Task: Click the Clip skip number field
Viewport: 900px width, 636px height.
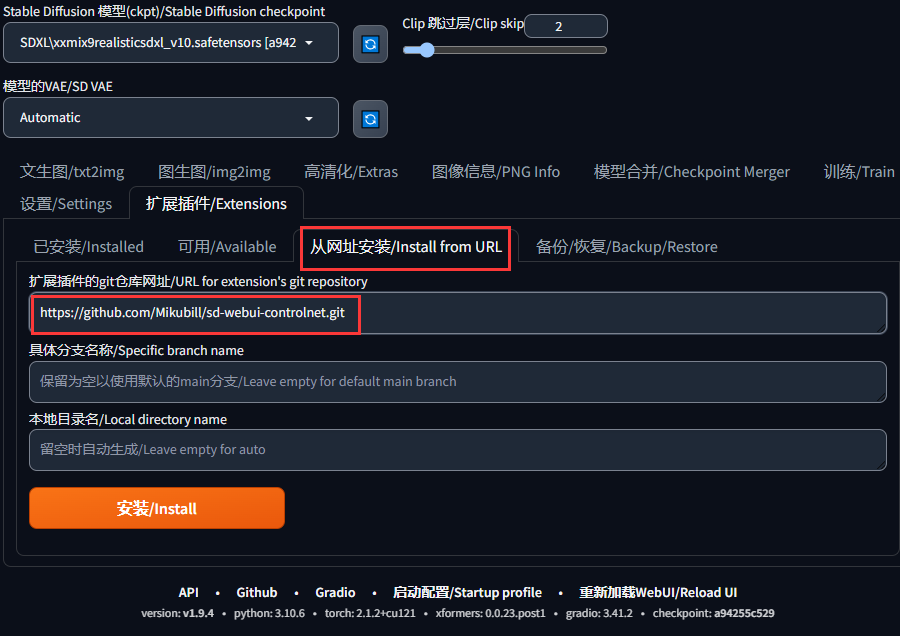Action: [x=565, y=26]
